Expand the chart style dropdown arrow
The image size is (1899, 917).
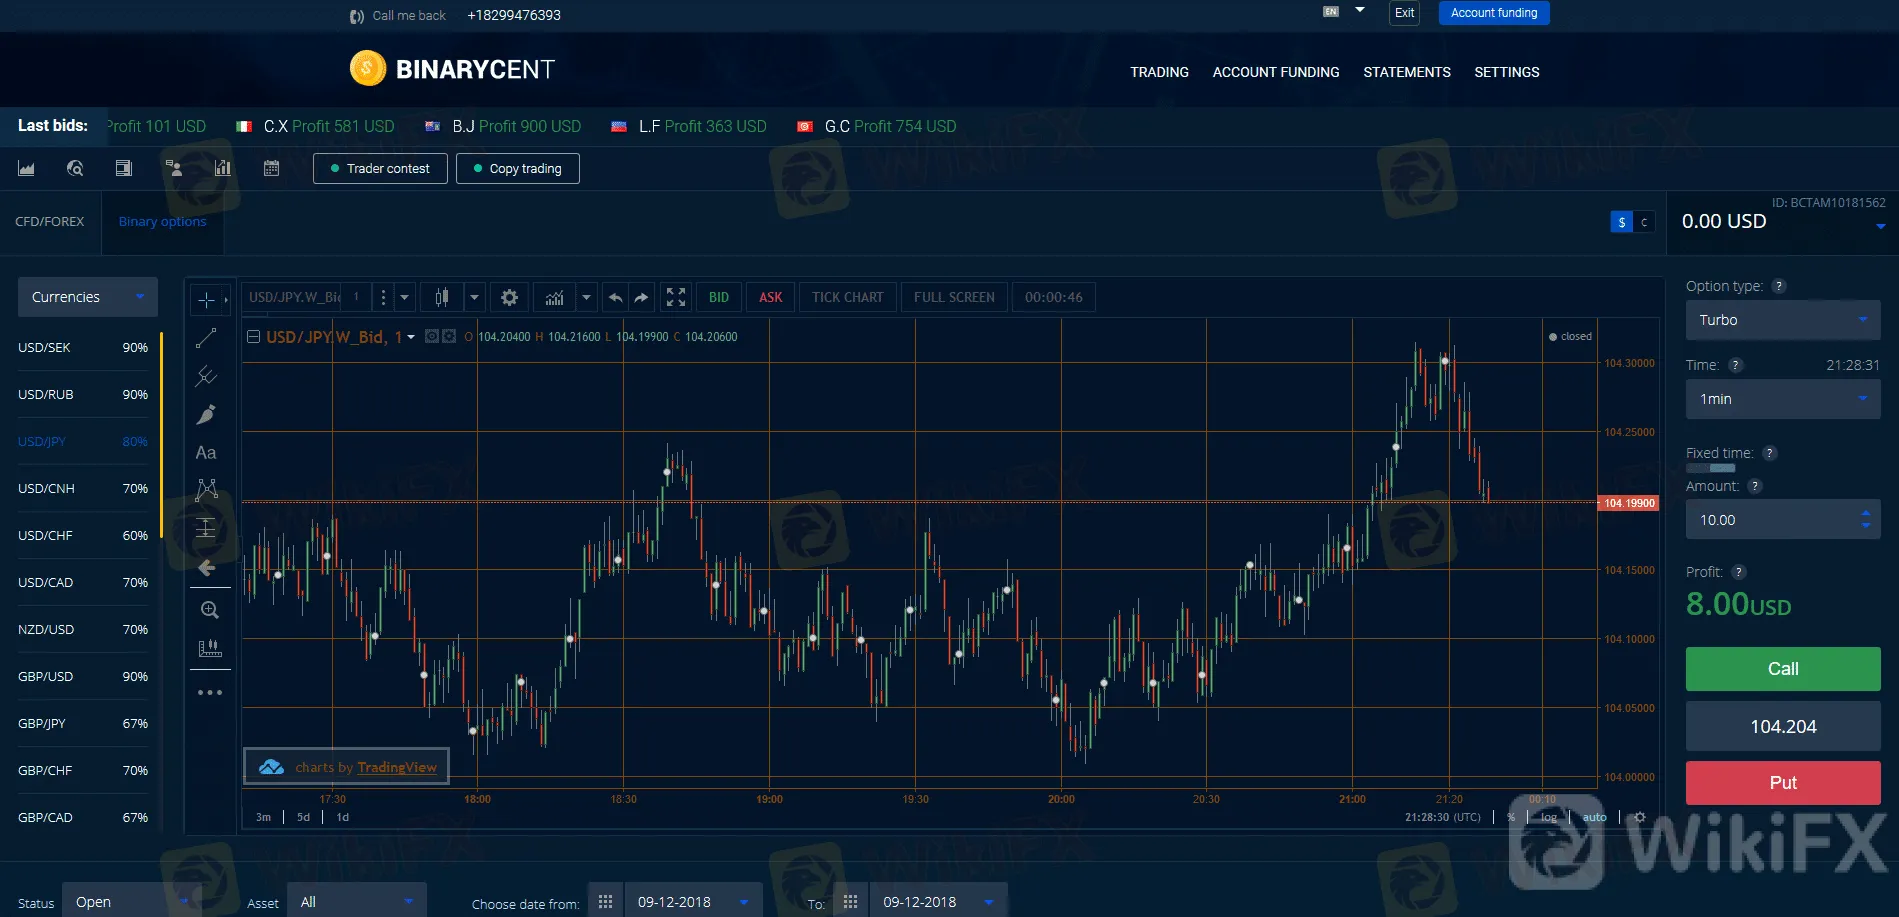tap(475, 297)
